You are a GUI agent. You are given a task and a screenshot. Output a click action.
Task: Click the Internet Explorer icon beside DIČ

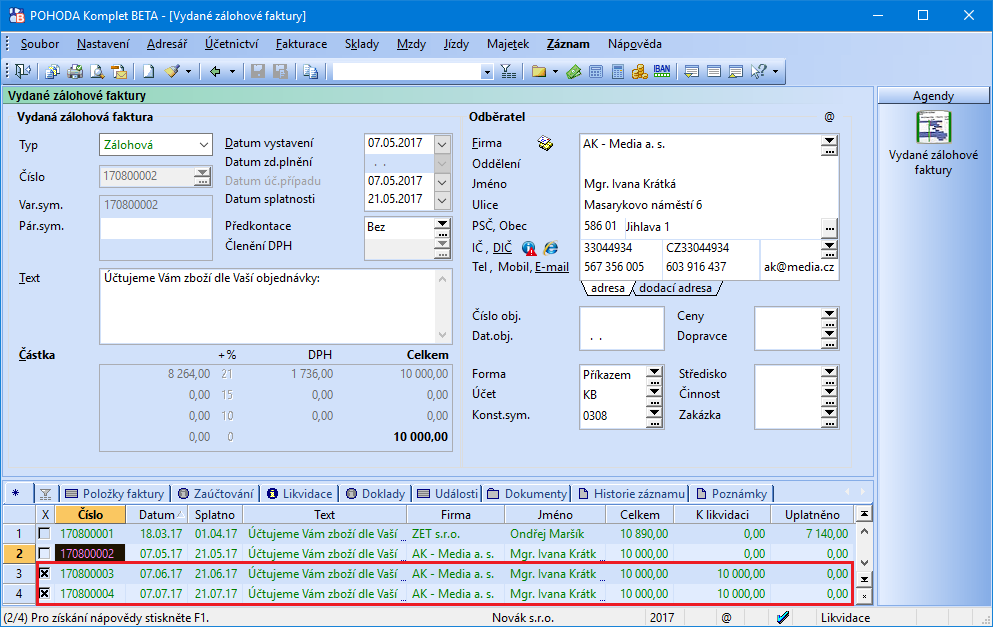tap(551, 248)
